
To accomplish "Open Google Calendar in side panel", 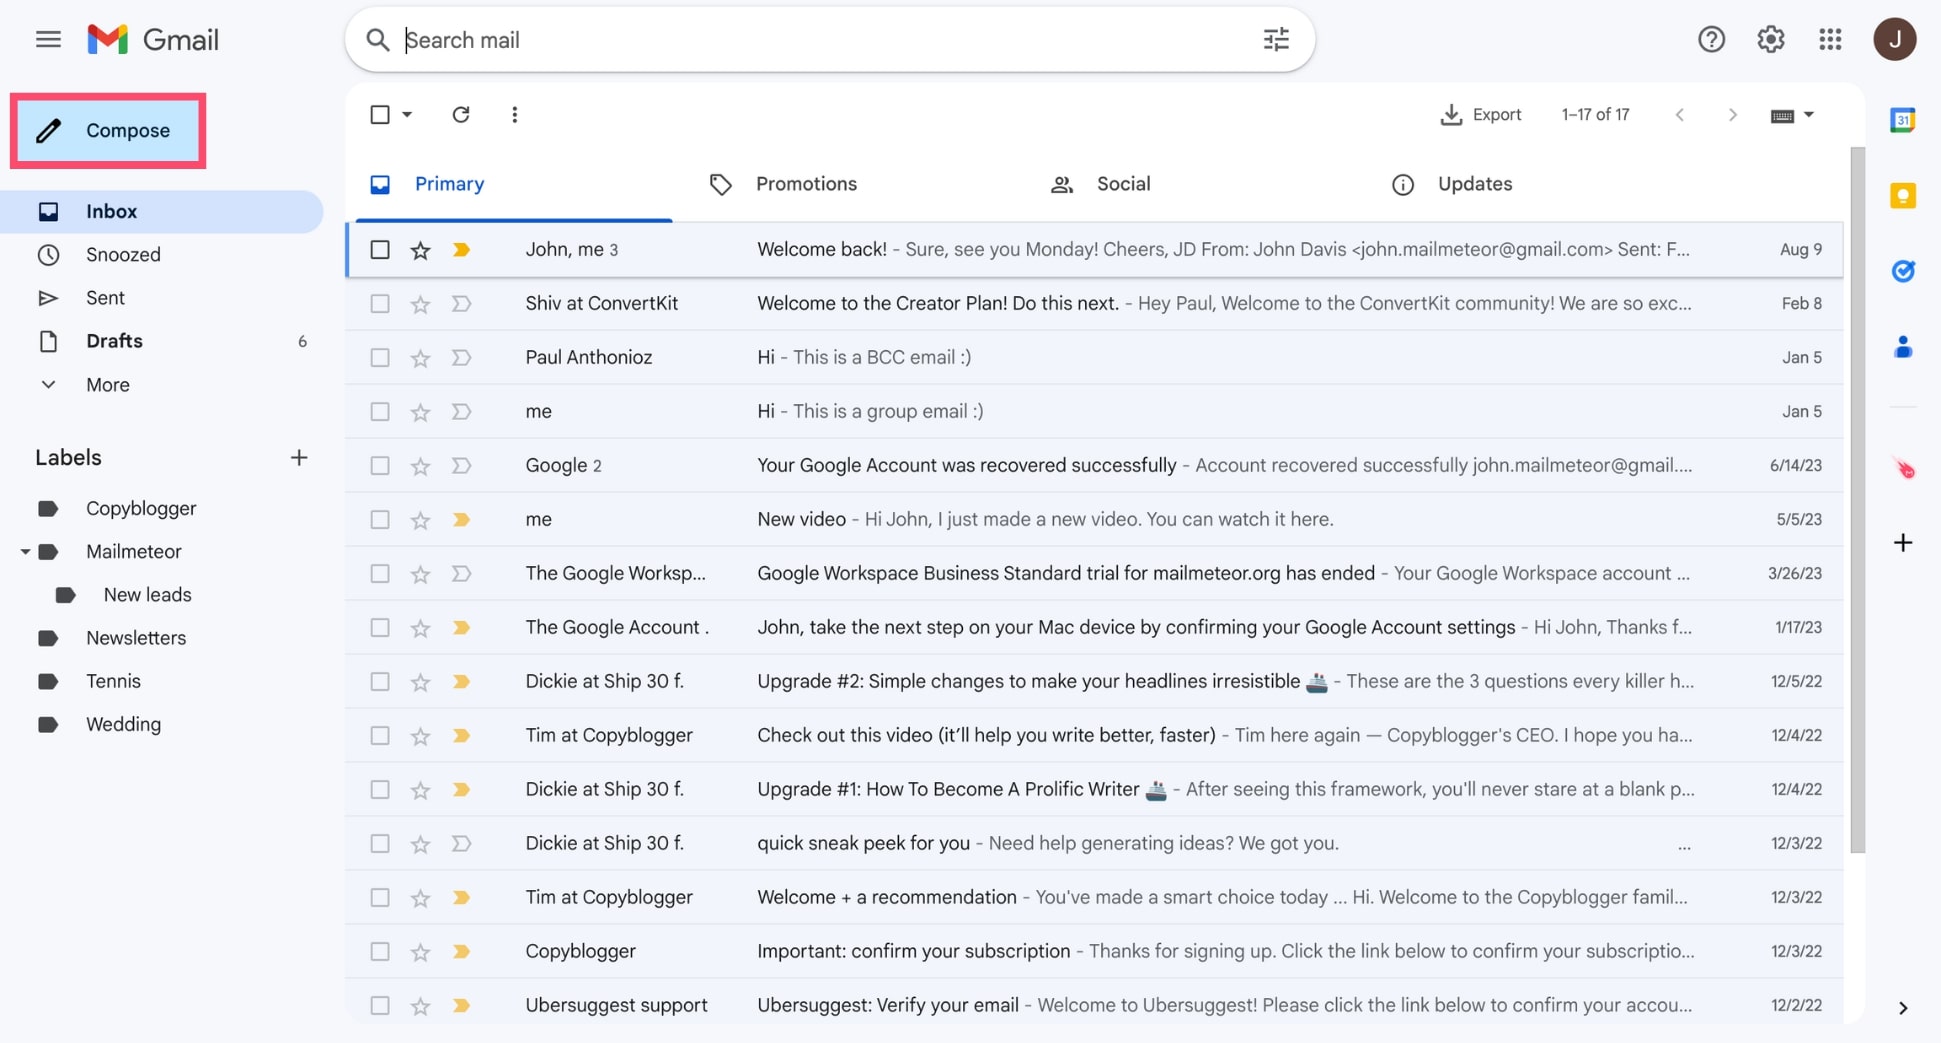I will [1902, 120].
